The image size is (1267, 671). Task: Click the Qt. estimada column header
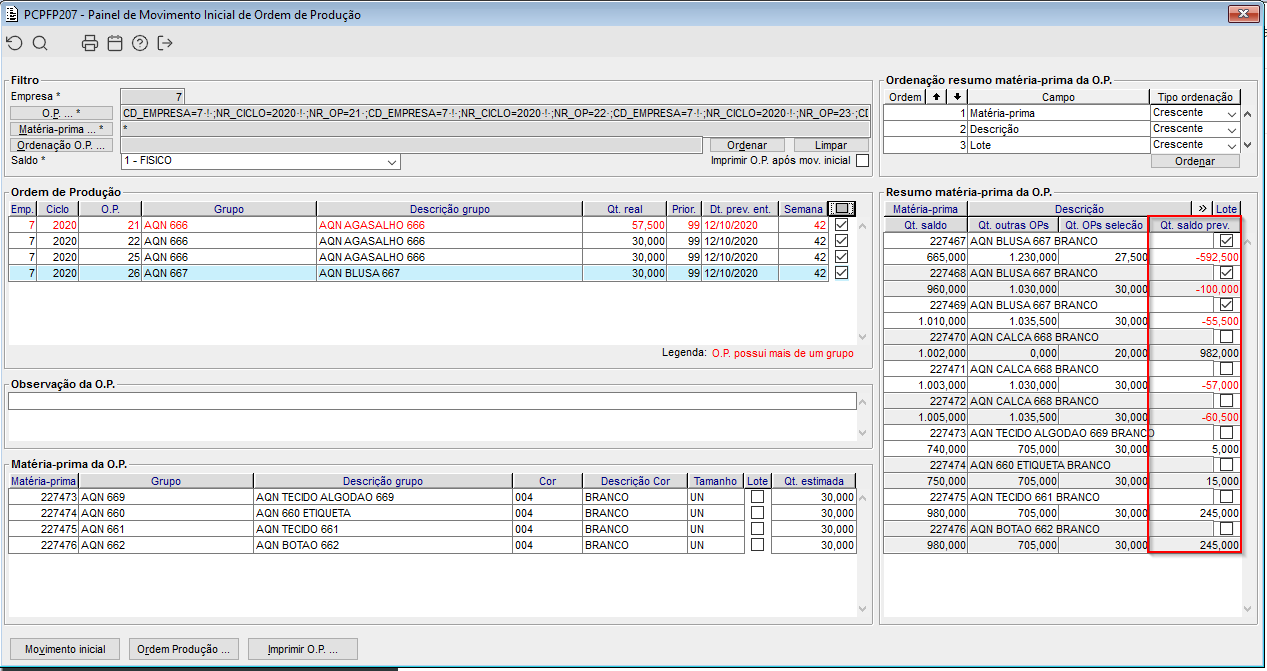(x=814, y=481)
